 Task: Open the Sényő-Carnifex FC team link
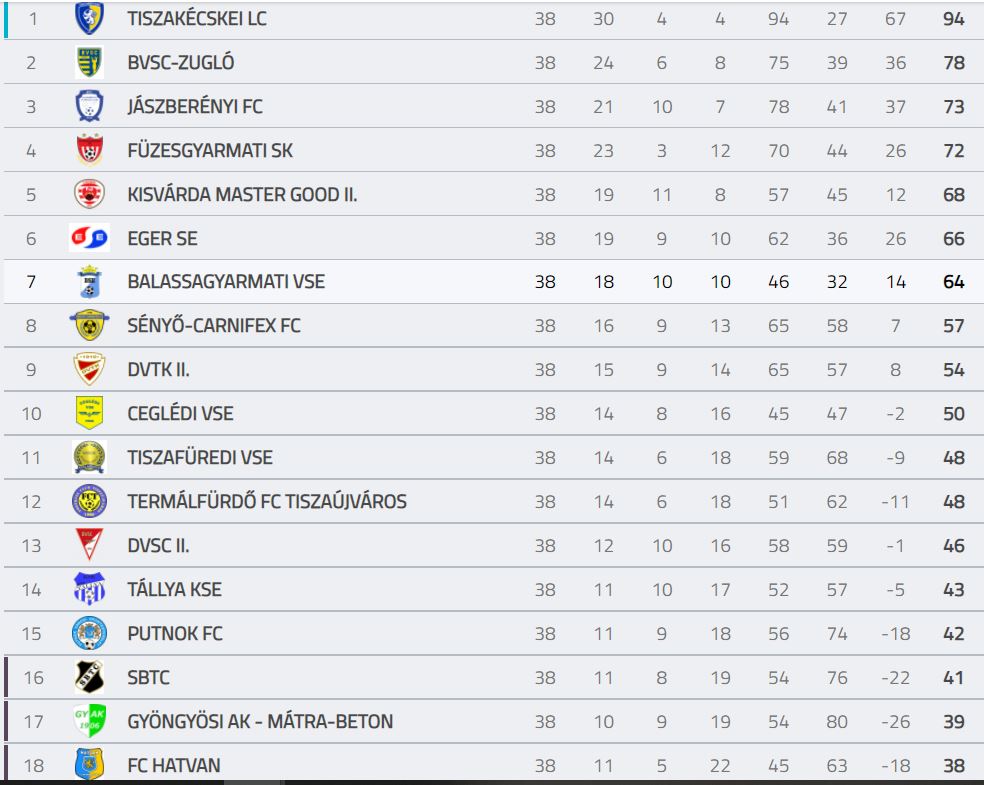(x=214, y=326)
